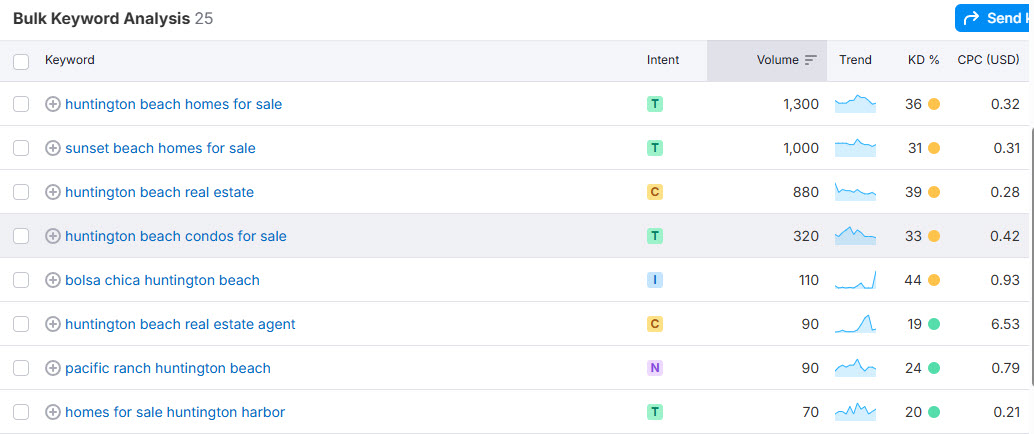
Task: Click trend sparkline for bolsa chica huntington beach
Action: click(855, 280)
